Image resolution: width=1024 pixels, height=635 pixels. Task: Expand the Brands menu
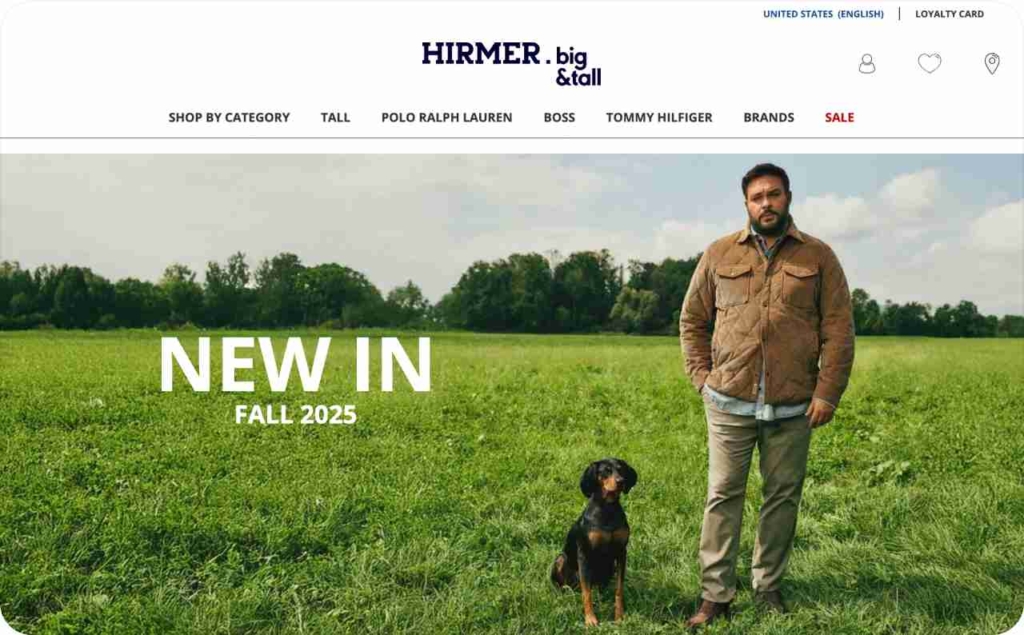pyautogui.click(x=769, y=118)
